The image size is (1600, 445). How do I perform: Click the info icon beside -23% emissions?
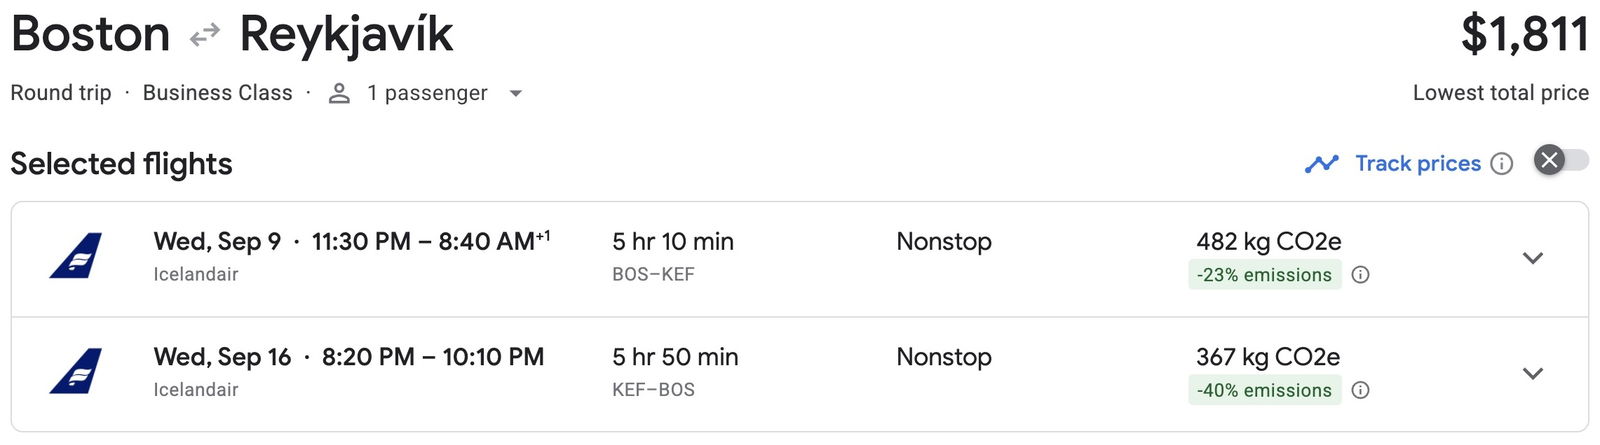tap(1360, 275)
